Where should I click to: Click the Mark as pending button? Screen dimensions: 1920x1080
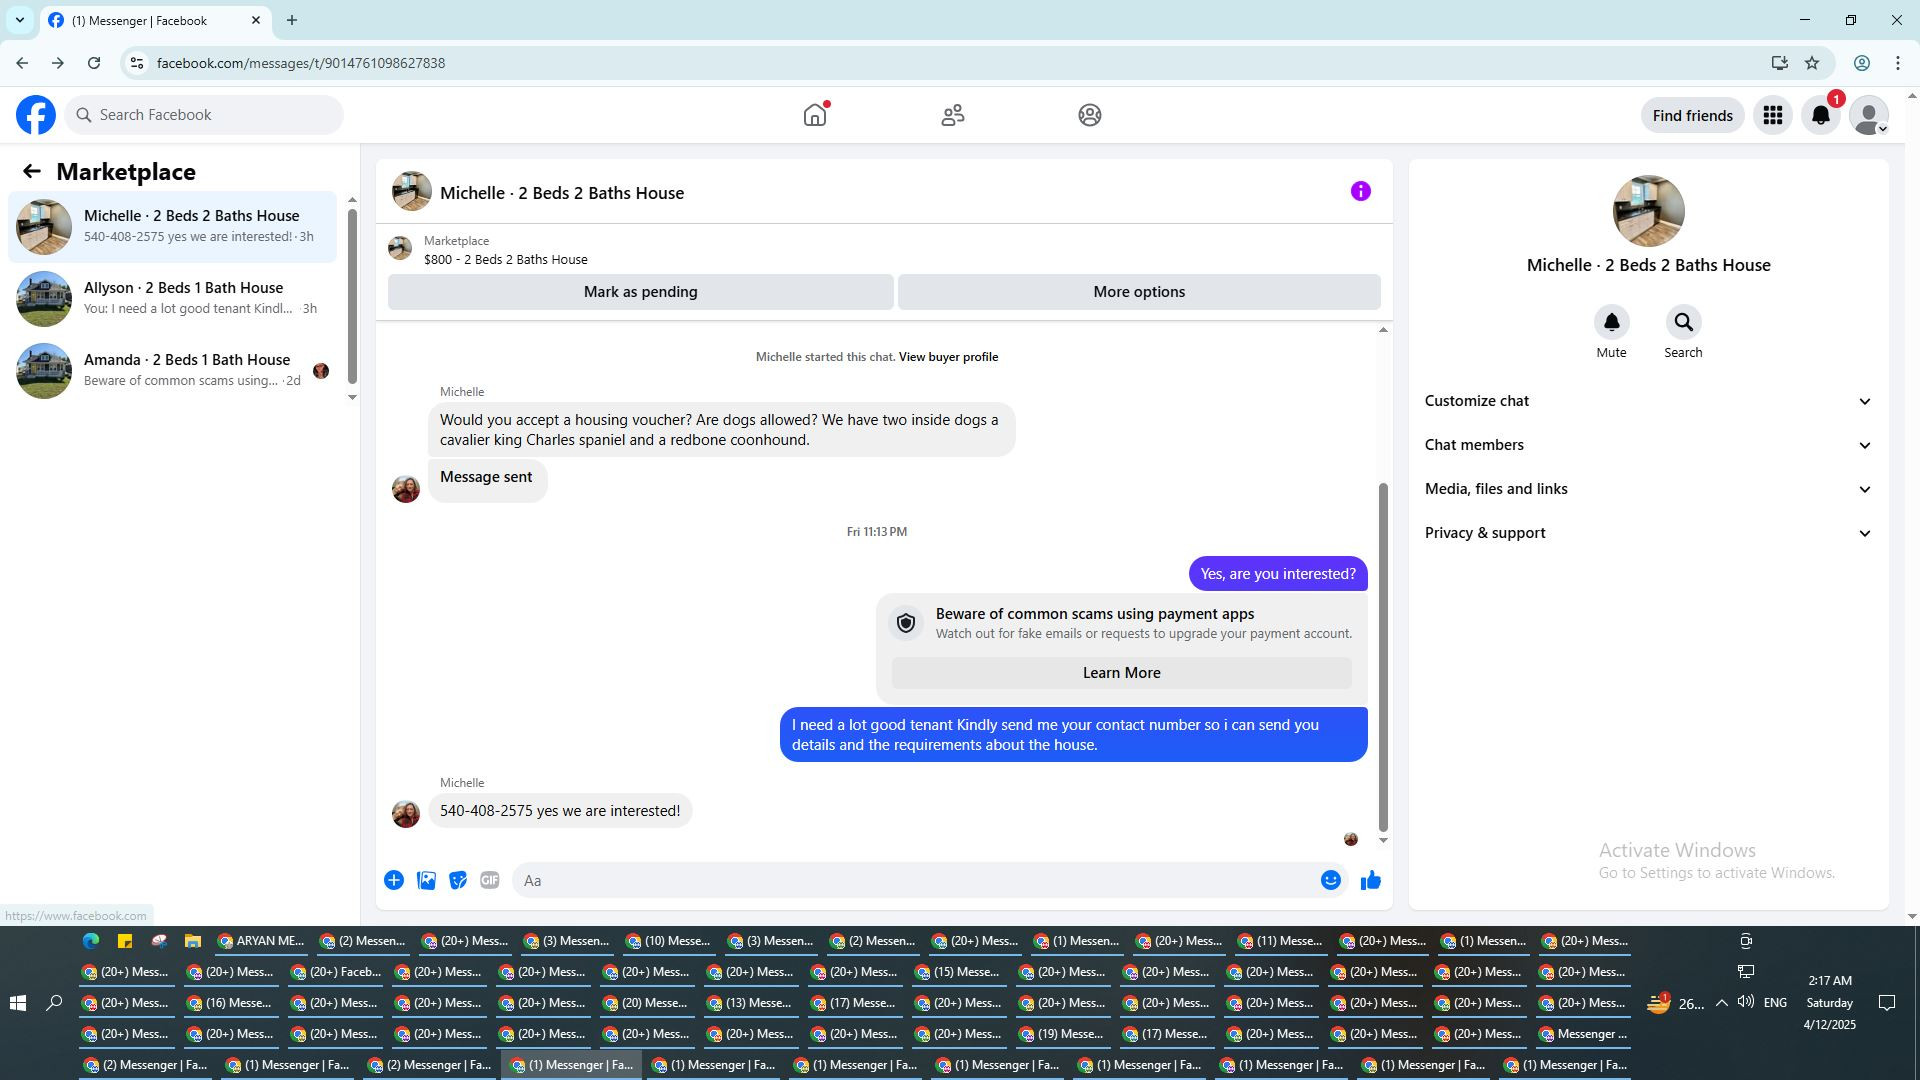click(x=641, y=292)
